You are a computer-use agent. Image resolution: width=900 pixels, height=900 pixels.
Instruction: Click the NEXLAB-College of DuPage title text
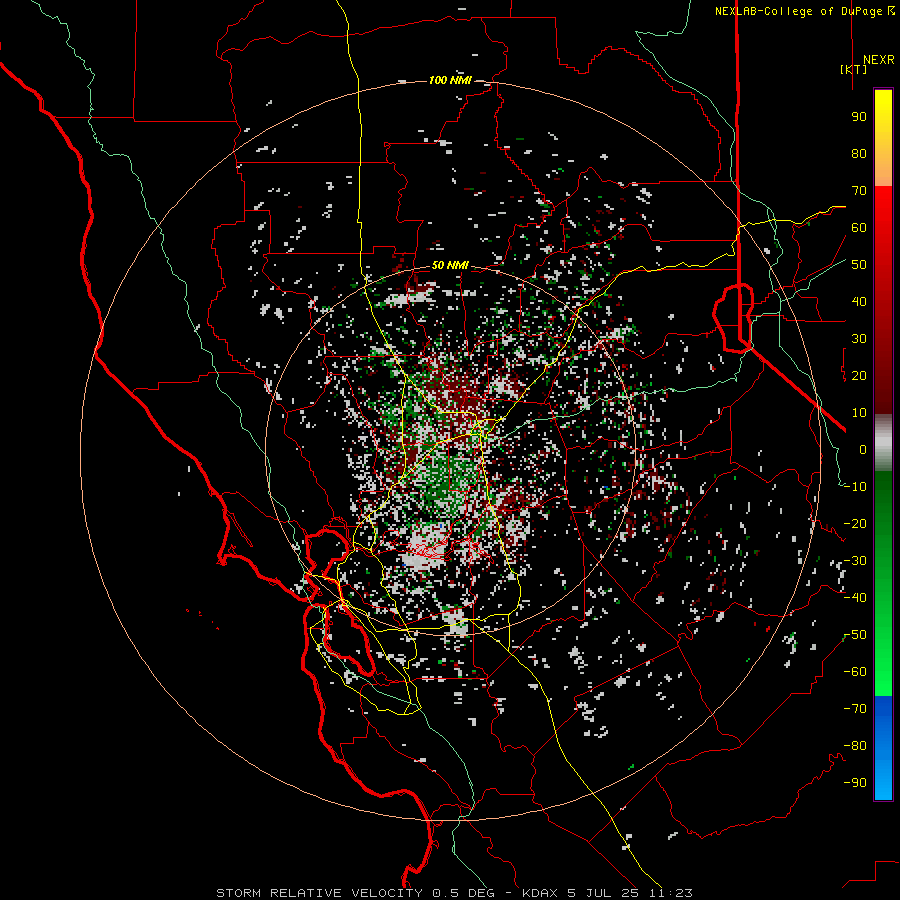tap(798, 11)
